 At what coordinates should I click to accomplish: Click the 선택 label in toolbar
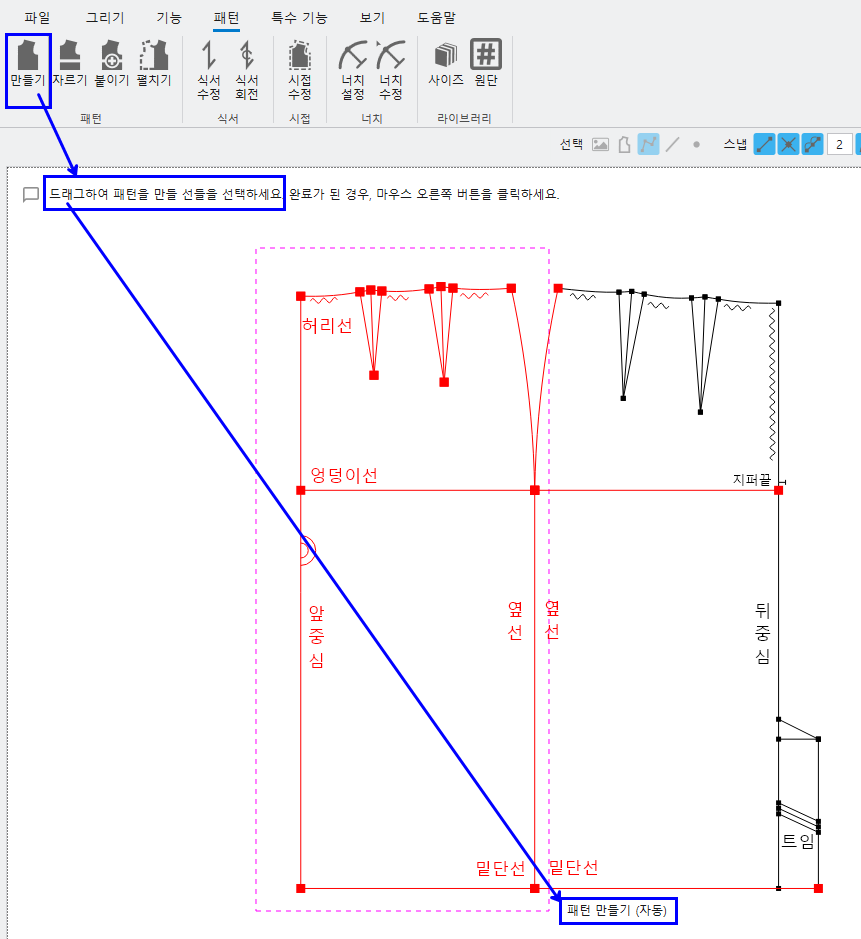pyautogui.click(x=571, y=144)
